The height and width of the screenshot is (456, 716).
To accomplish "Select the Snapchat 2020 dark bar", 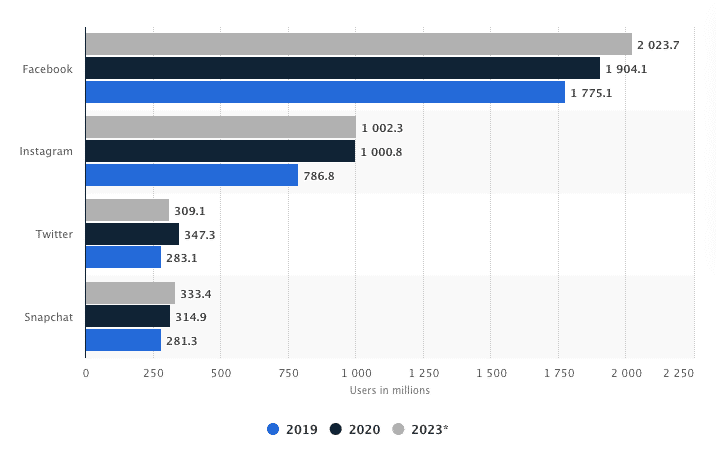I will (128, 316).
